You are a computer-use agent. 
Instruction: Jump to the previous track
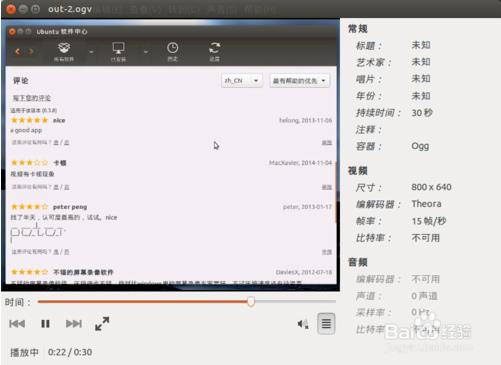point(17,324)
